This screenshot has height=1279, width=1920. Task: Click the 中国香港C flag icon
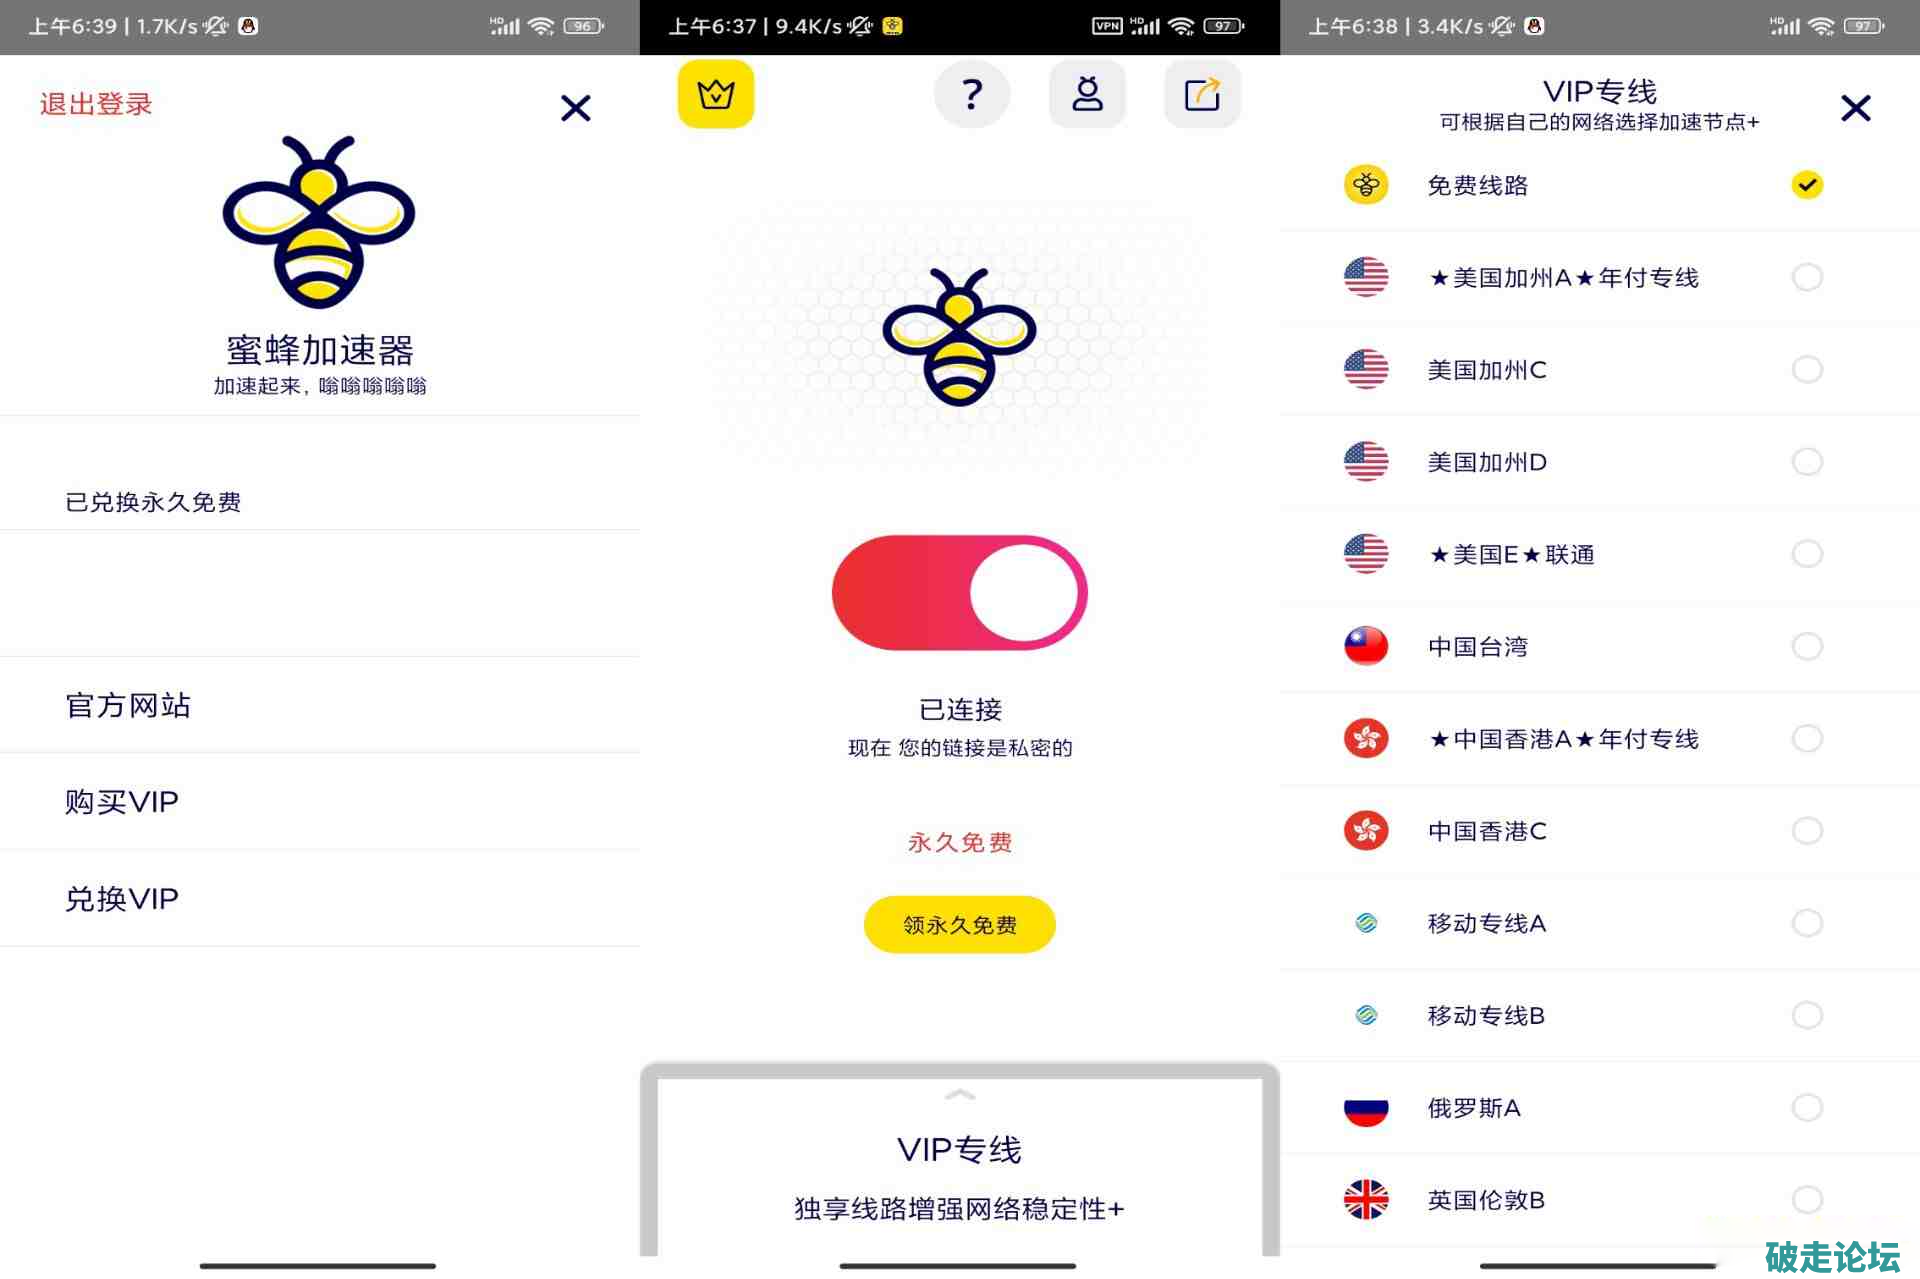[x=1366, y=831]
